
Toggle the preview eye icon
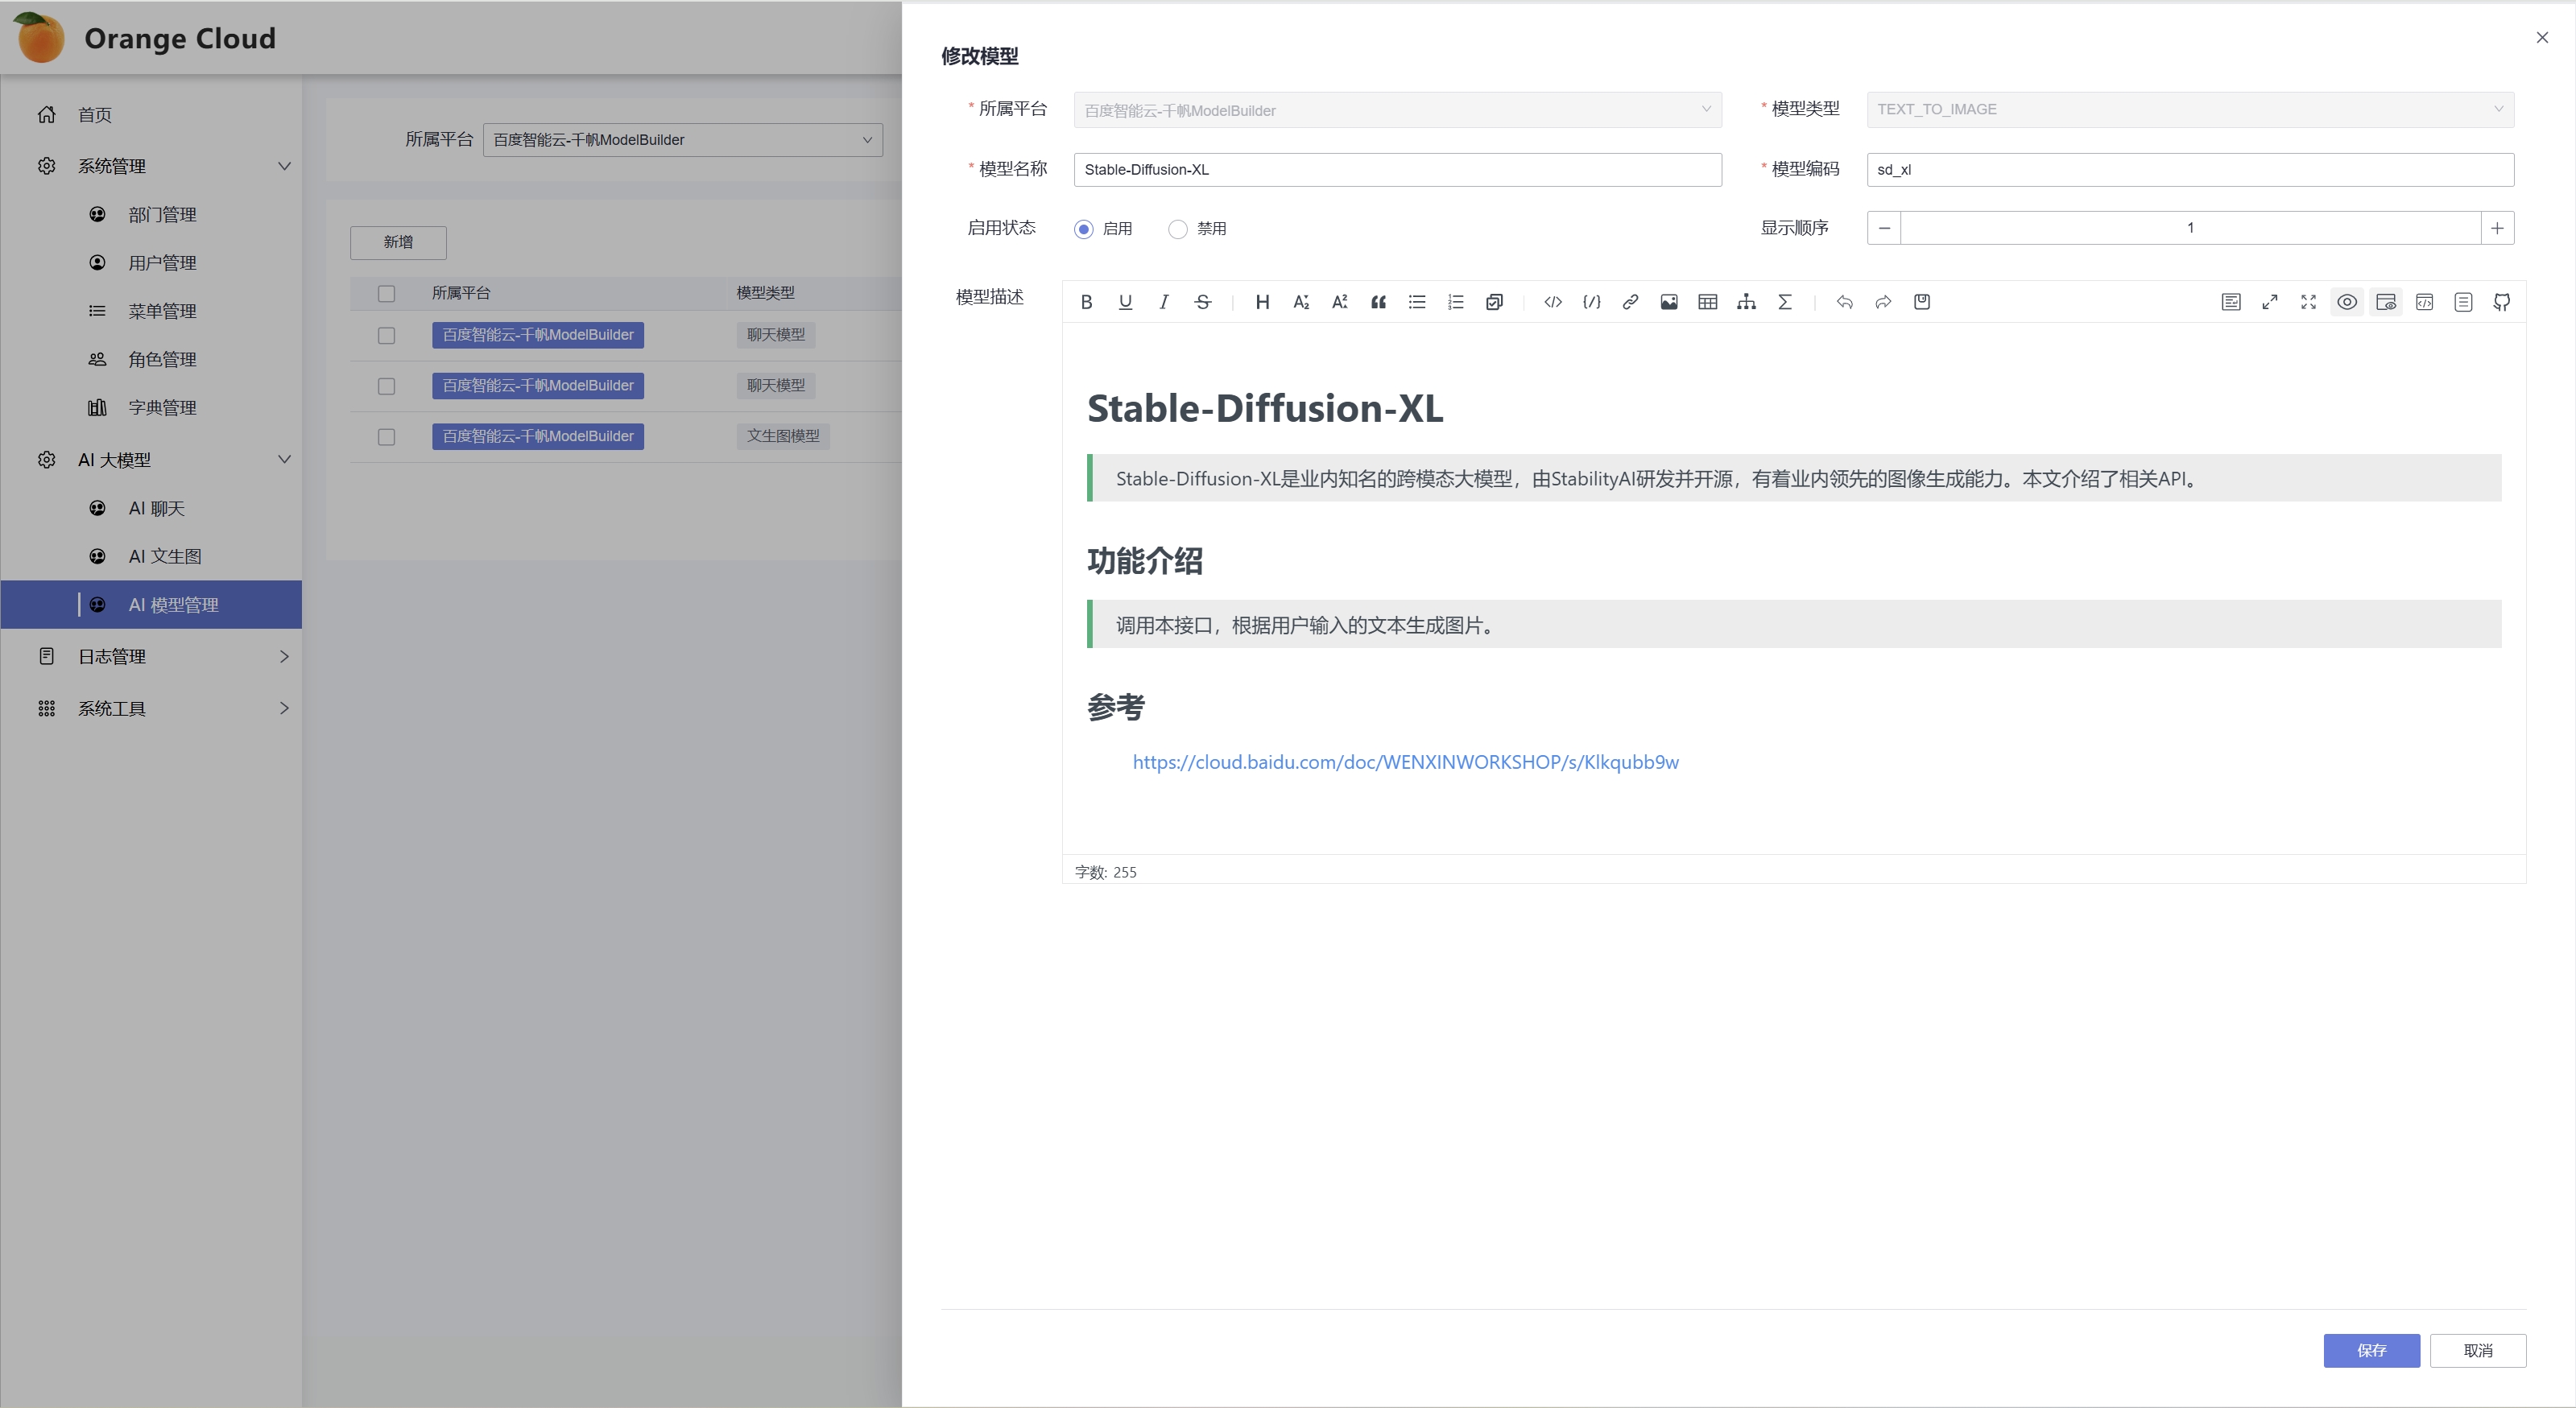coord(2347,302)
